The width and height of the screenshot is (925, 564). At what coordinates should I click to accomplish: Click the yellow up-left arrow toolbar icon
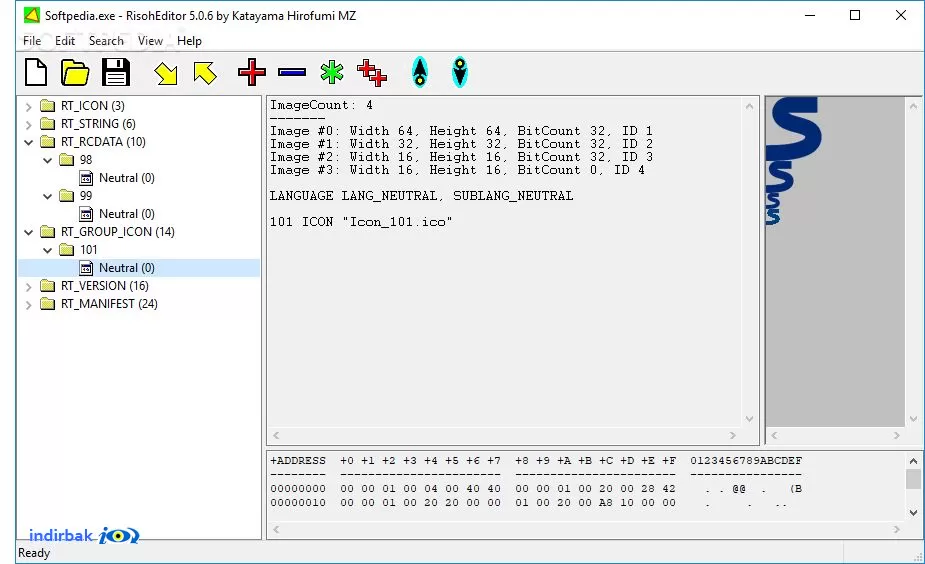pyautogui.click(x=205, y=73)
